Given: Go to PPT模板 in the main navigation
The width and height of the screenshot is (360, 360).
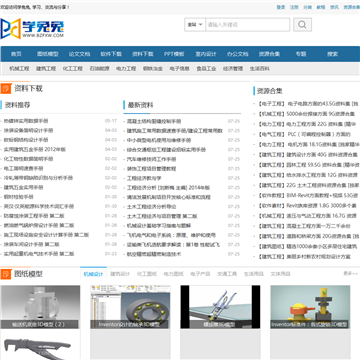Looking at the screenshot, I should (x=174, y=54).
